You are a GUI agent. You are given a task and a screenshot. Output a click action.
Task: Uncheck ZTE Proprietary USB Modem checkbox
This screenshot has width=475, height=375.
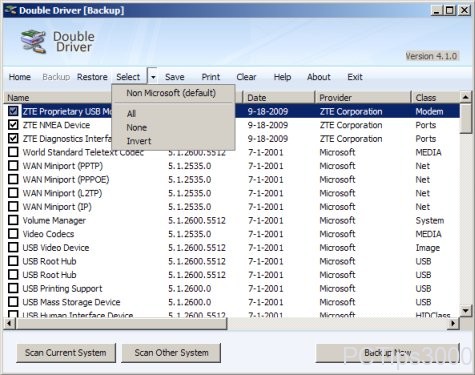[x=13, y=111]
